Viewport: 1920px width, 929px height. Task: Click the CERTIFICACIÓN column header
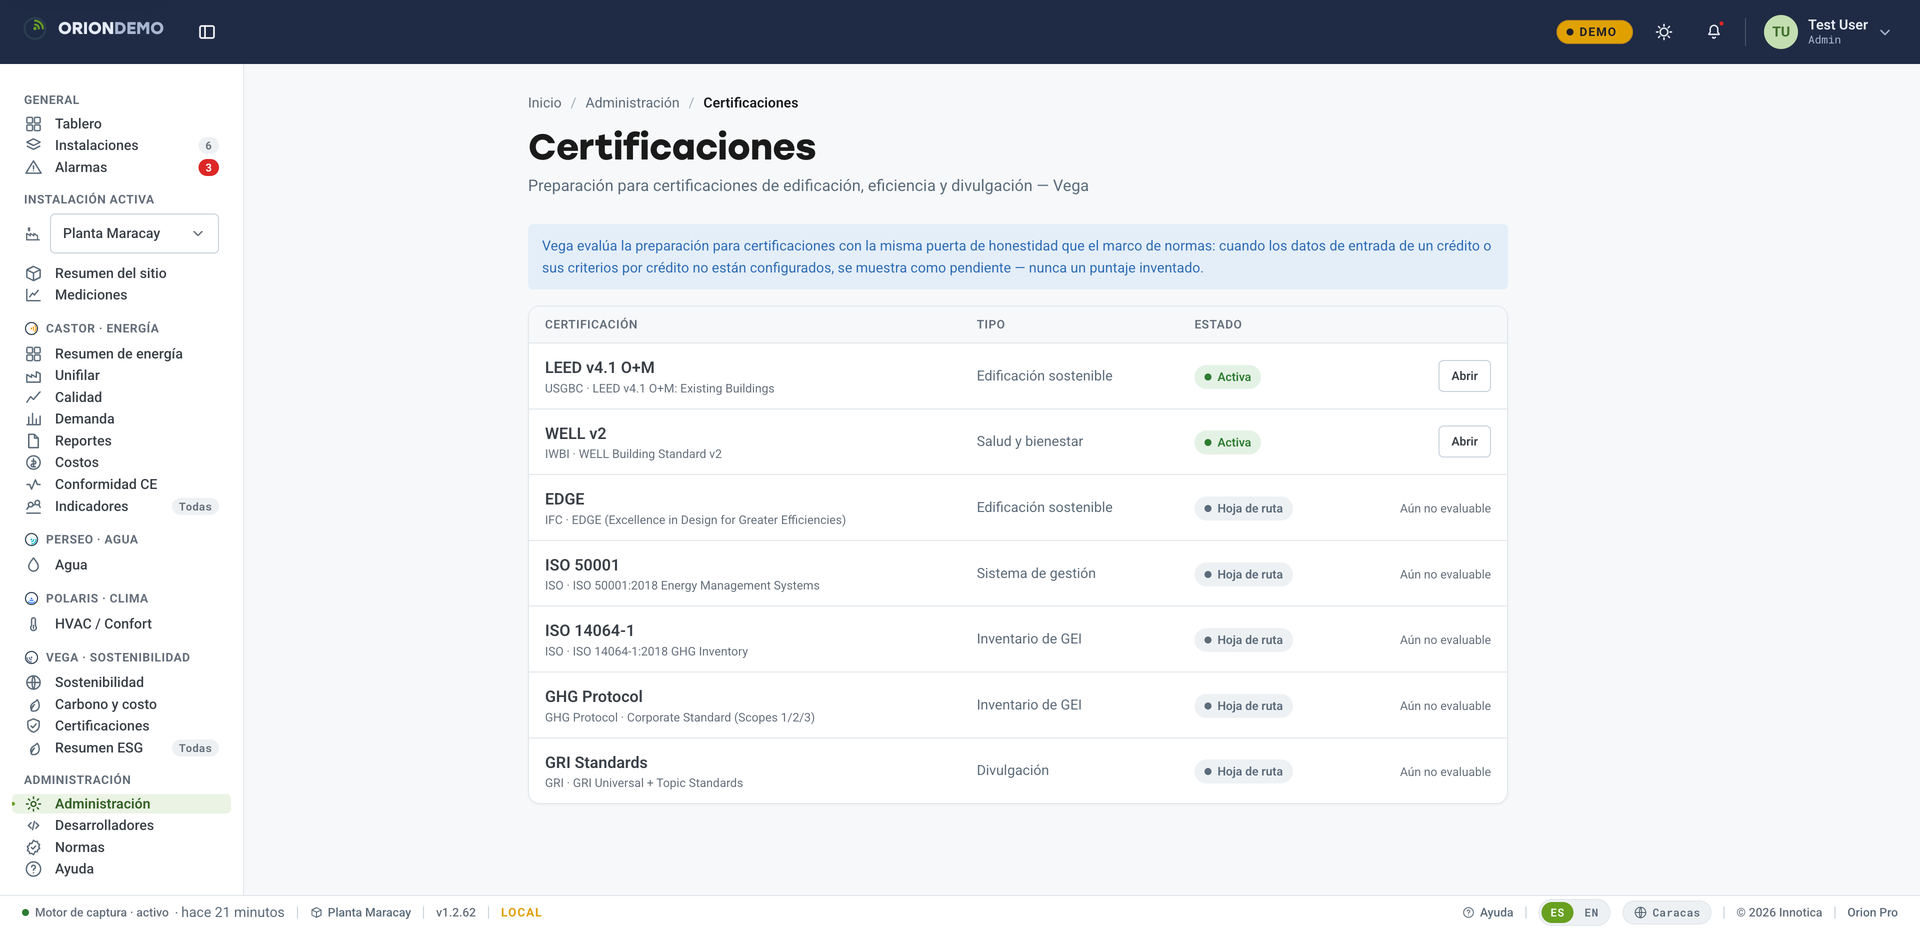point(591,325)
